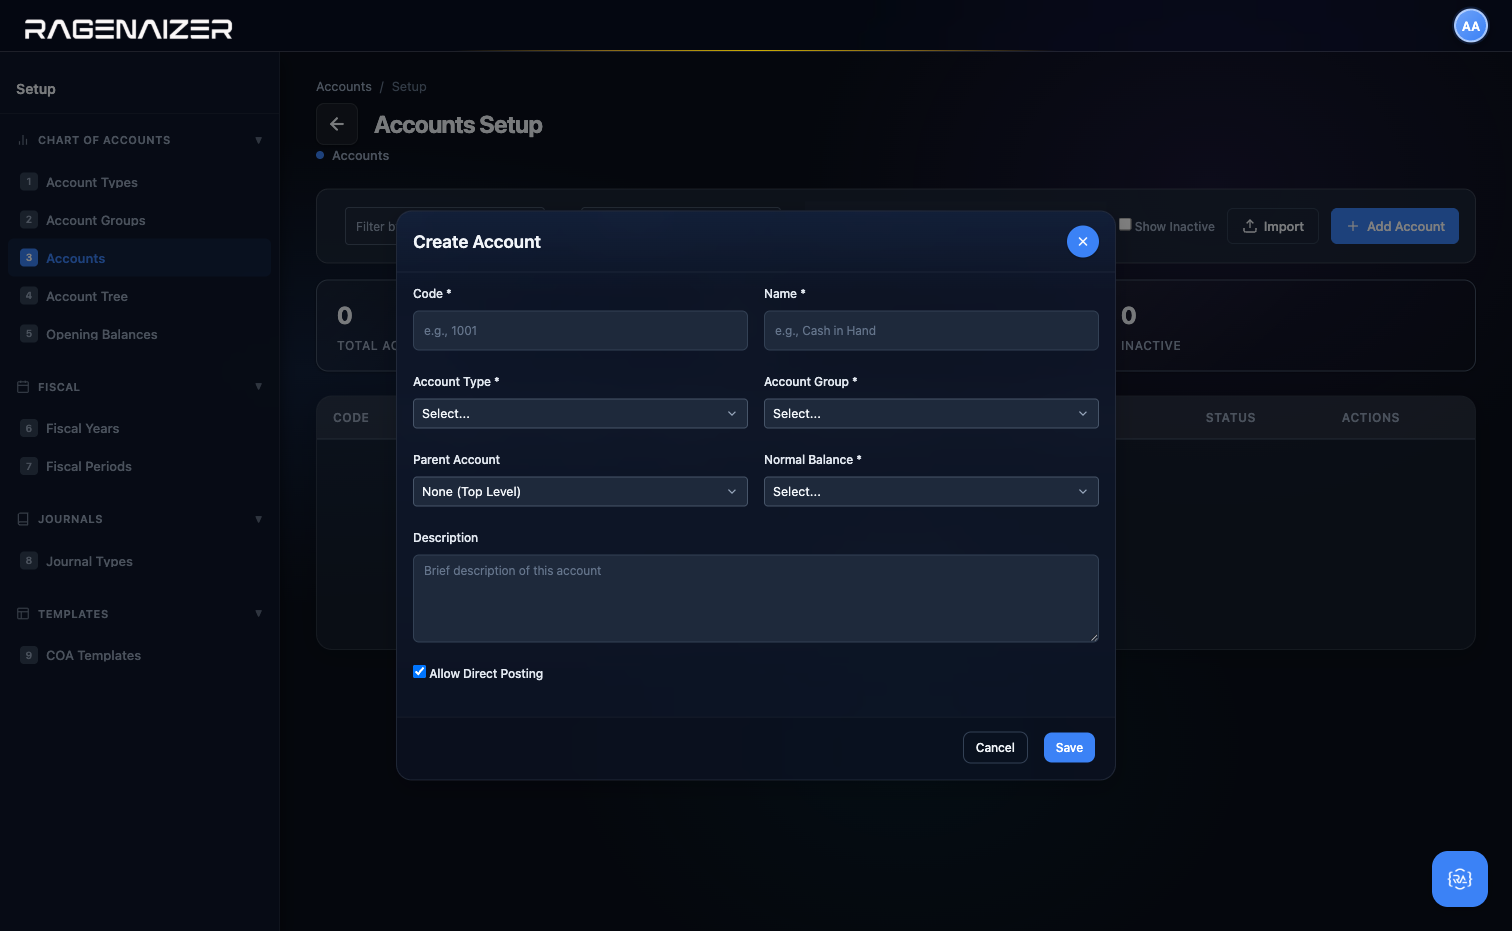Click step badge 4 for Account Tree
Image resolution: width=1512 pixels, height=931 pixels.
[29, 296]
